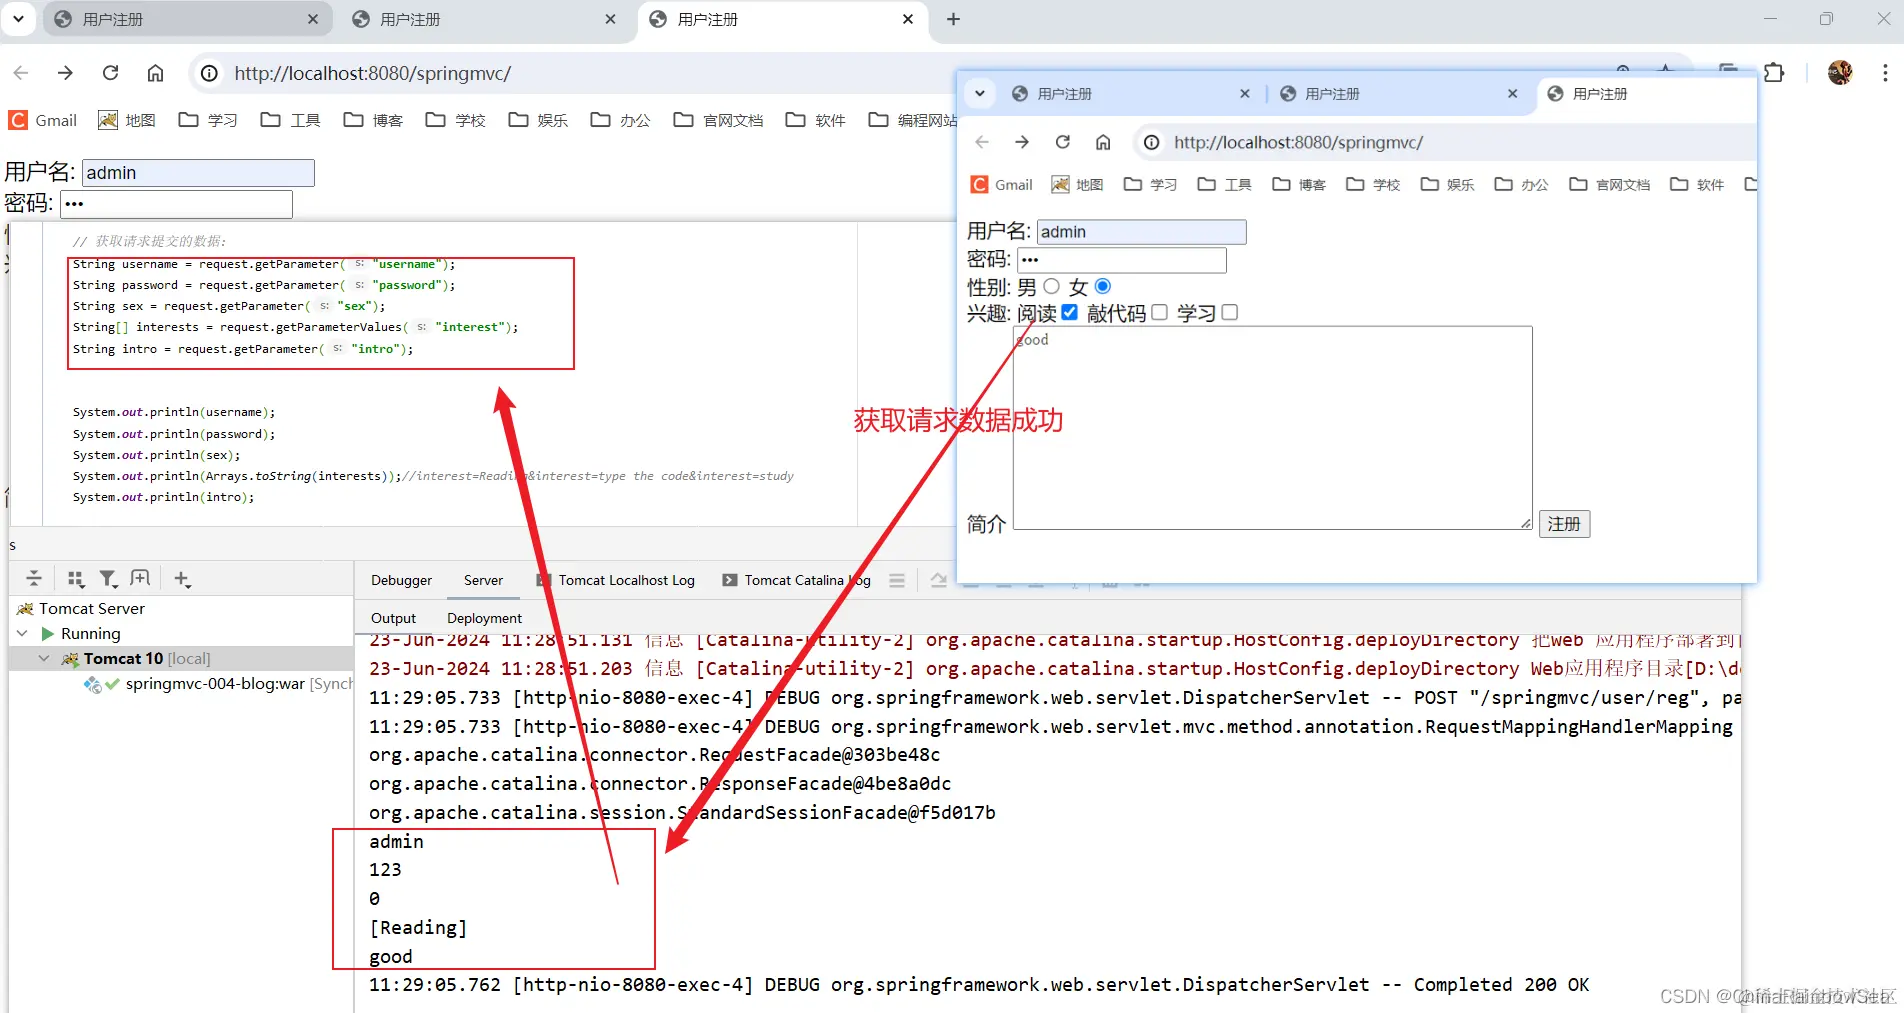
Task: Open the 学习 bookmark folder in the large browser
Action: (x=208, y=120)
